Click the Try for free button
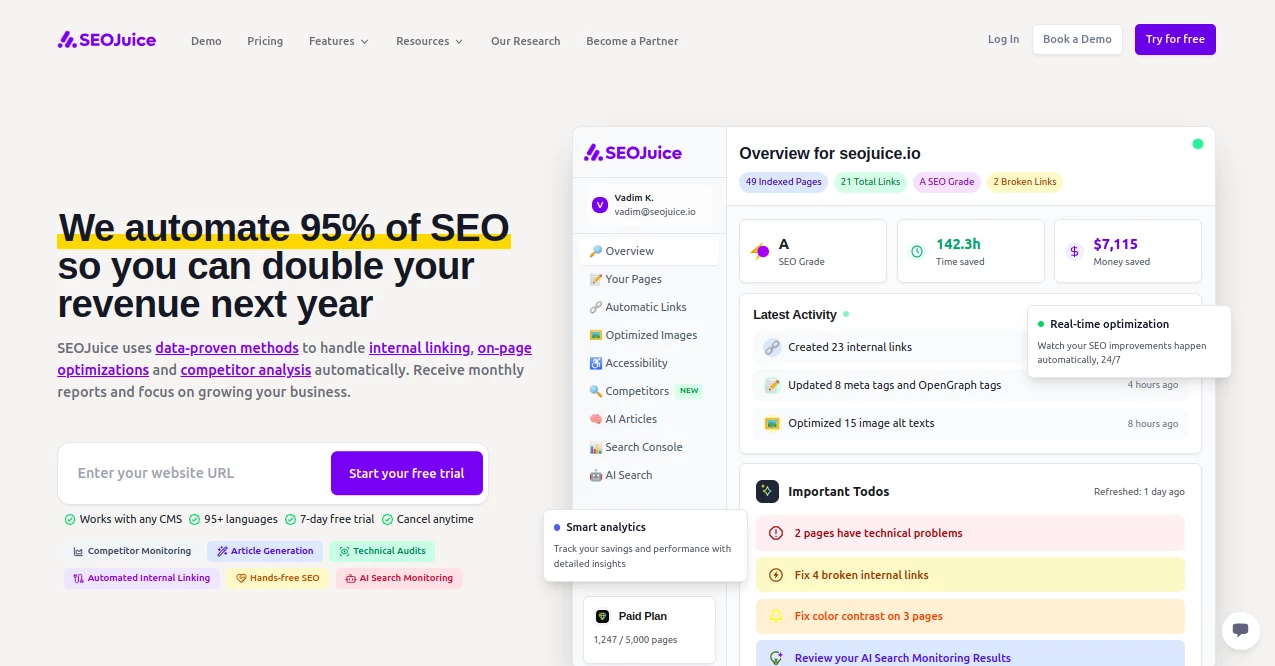 [x=1175, y=38]
